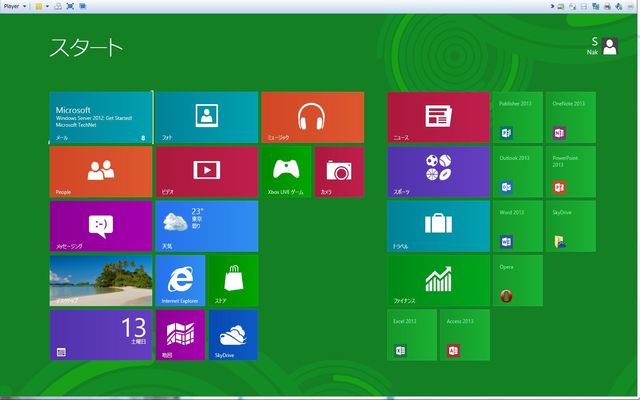Click the user account picture
This screenshot has width=640, height=400.
pos(610,46)
